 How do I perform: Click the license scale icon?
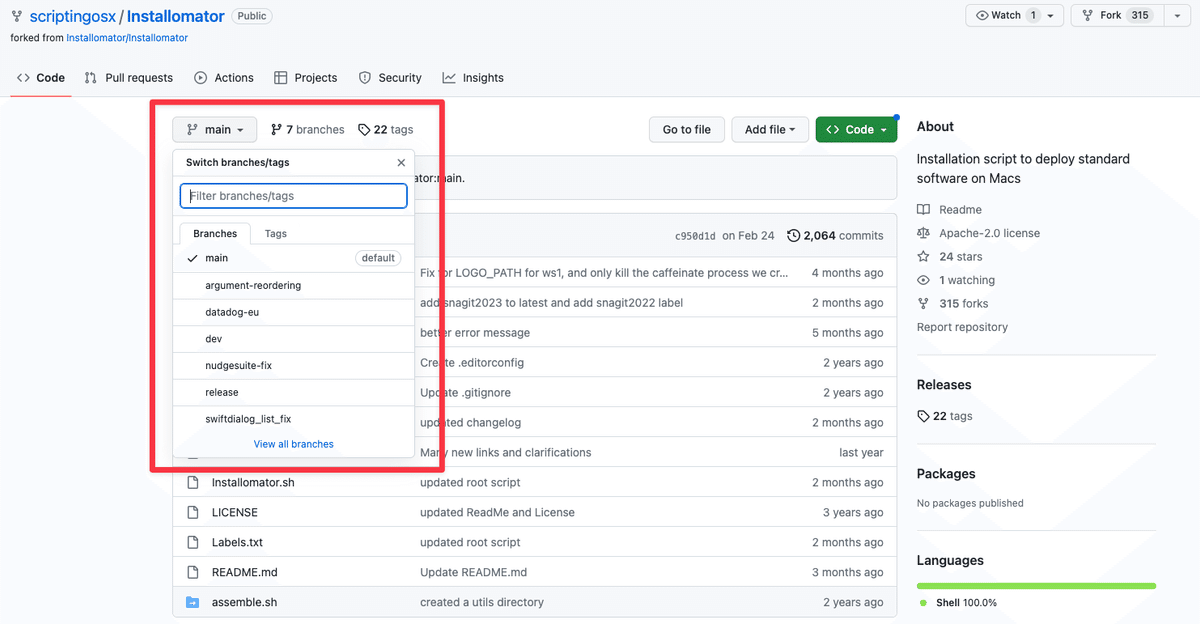coord(923,233)
